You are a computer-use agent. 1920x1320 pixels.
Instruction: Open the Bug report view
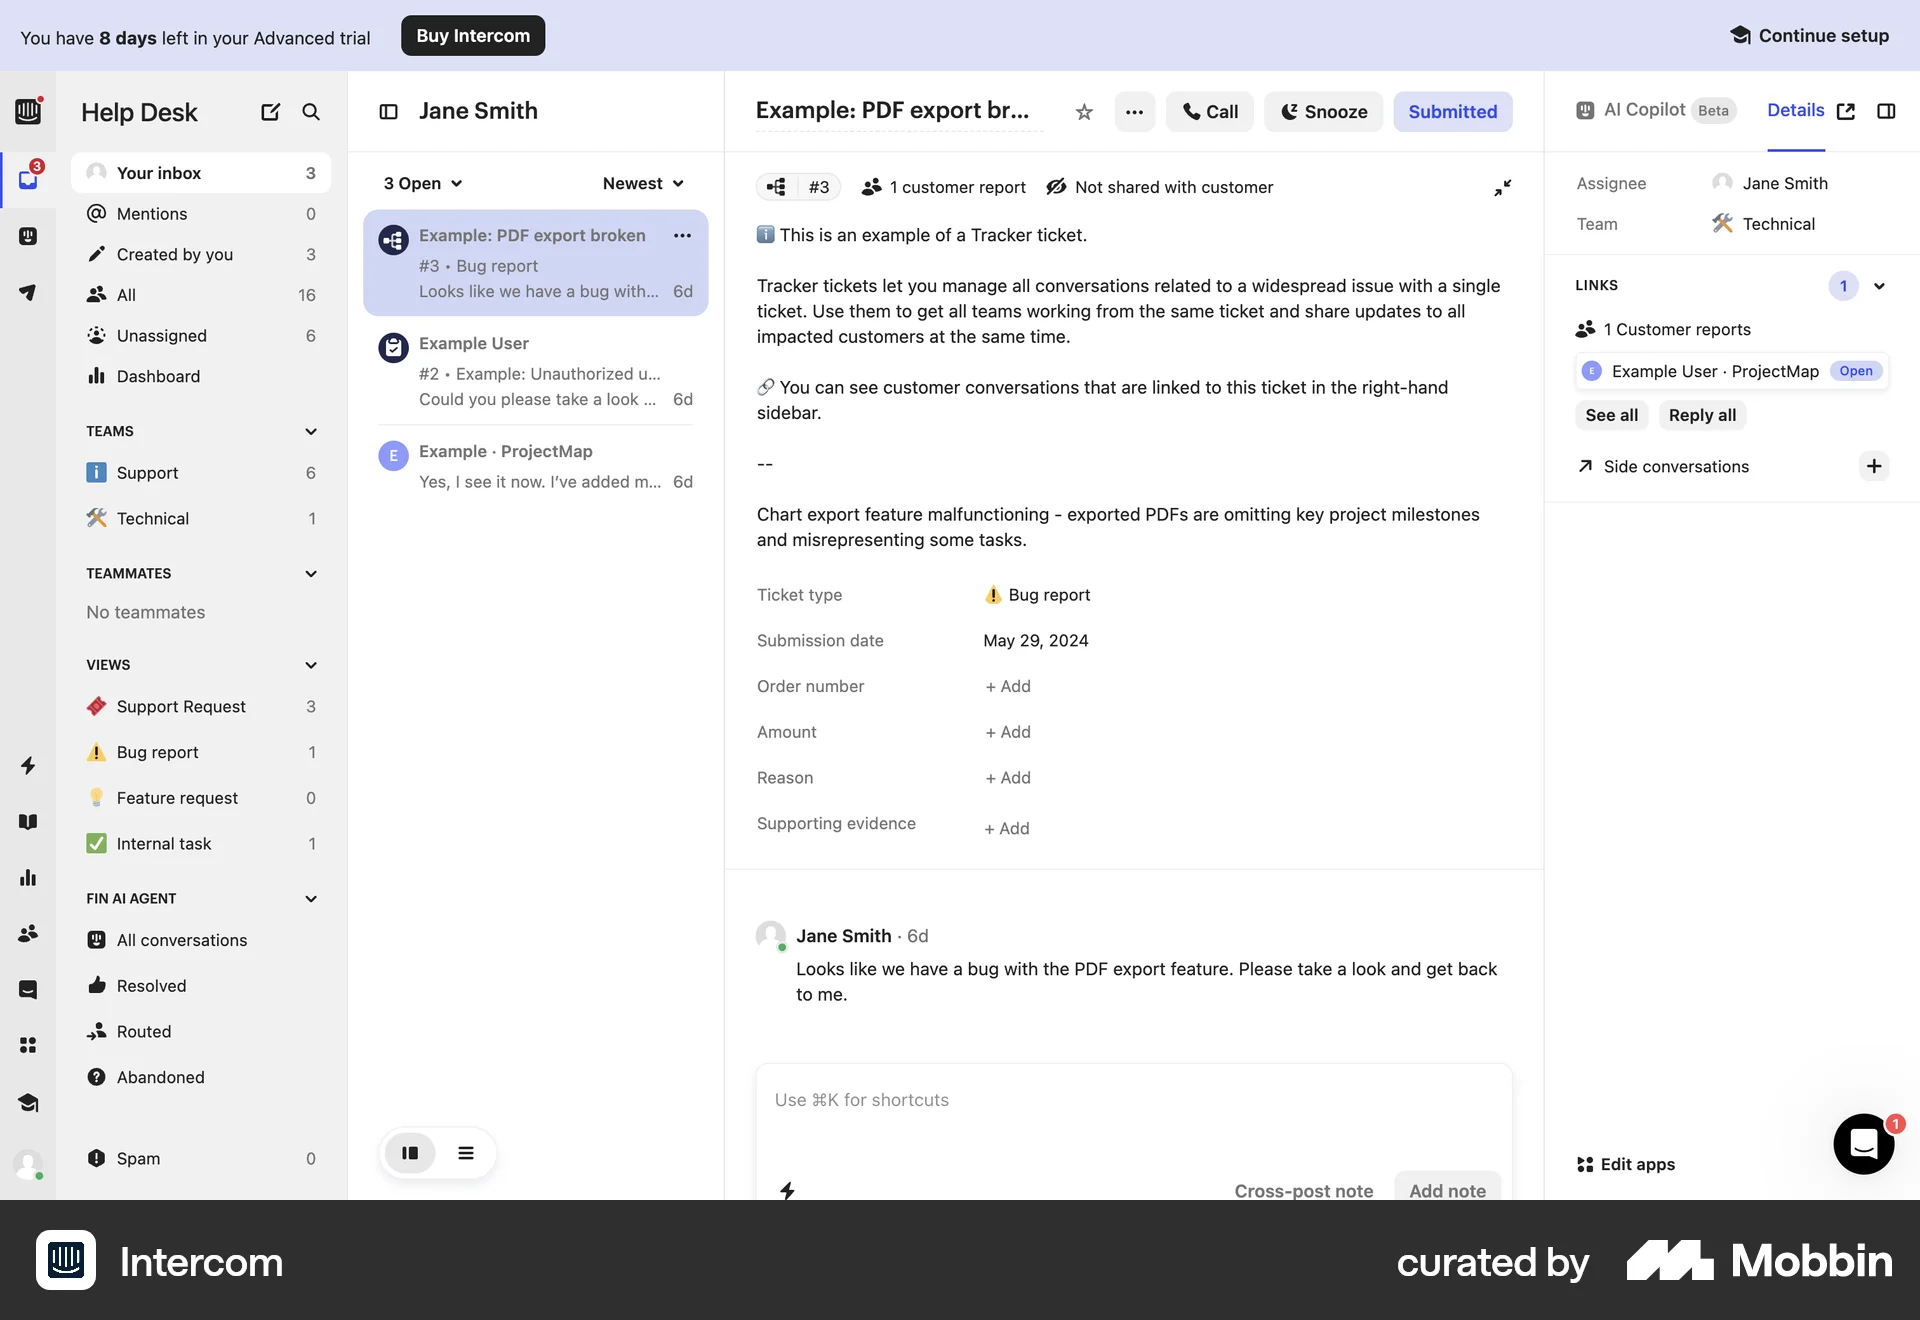[x=156, y=752]
